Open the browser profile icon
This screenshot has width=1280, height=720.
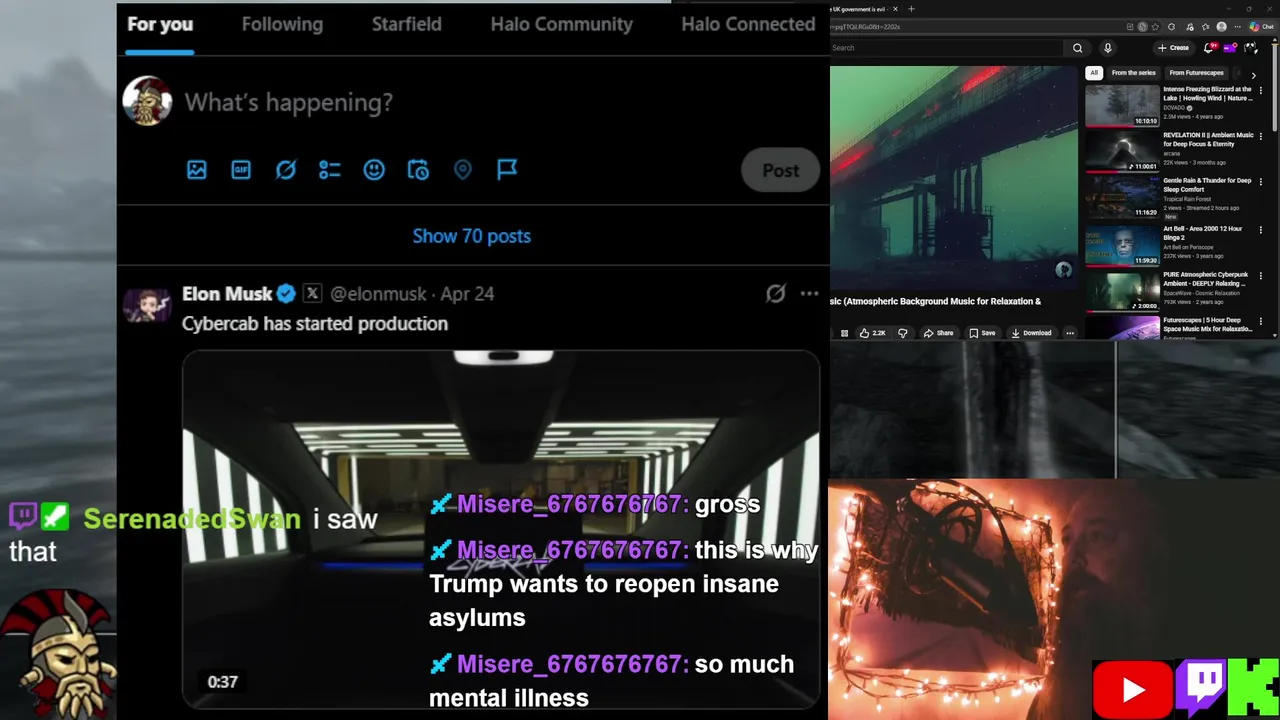1221,27
